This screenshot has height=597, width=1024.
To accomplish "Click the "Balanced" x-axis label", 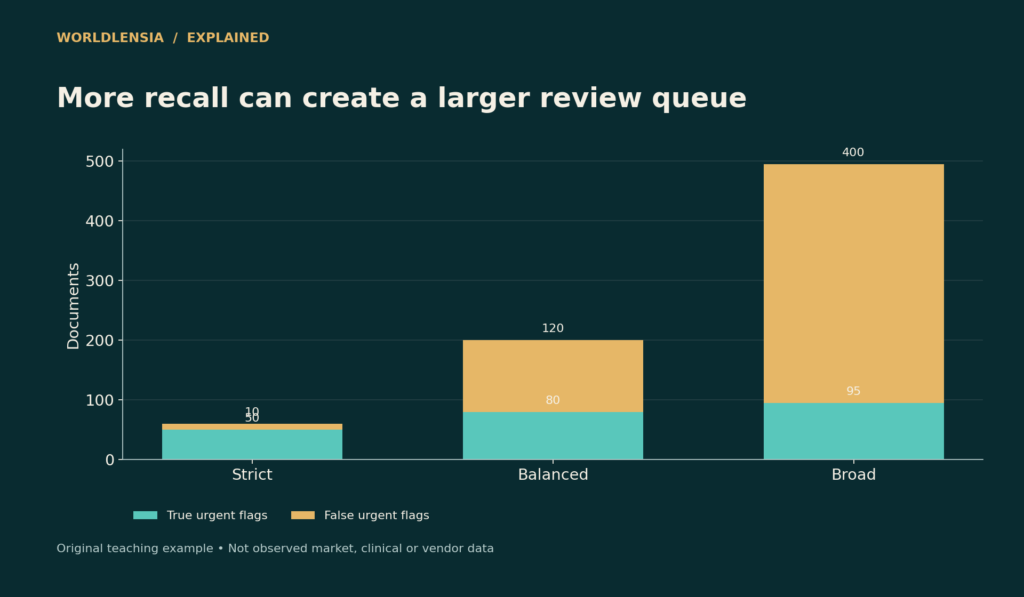I will pos(553,475).
